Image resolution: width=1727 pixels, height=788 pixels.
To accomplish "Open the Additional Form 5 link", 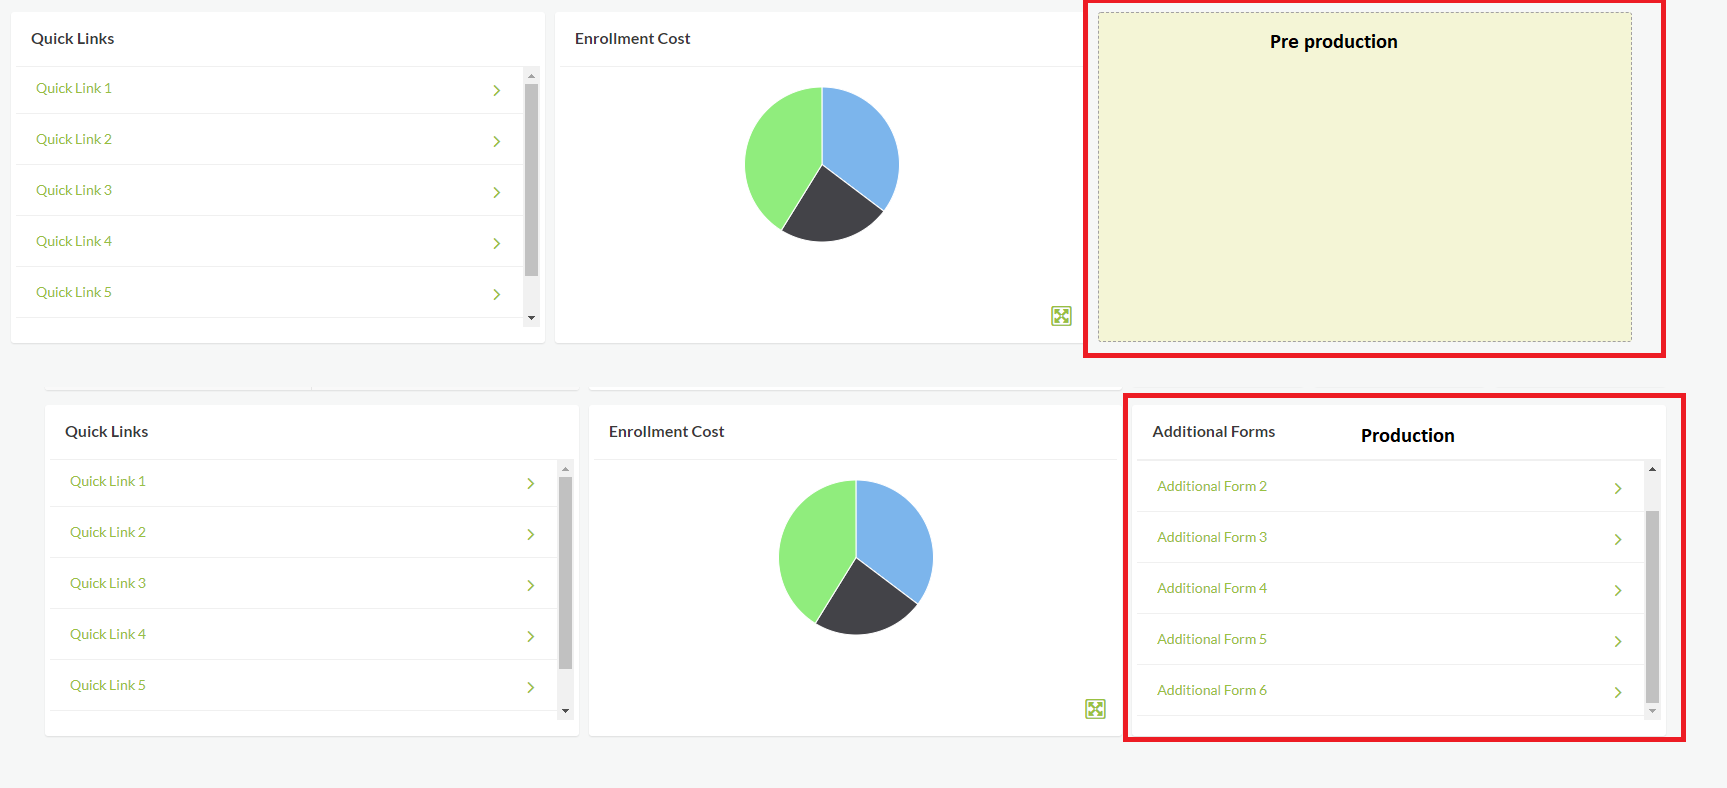I will click(1211, 639).
